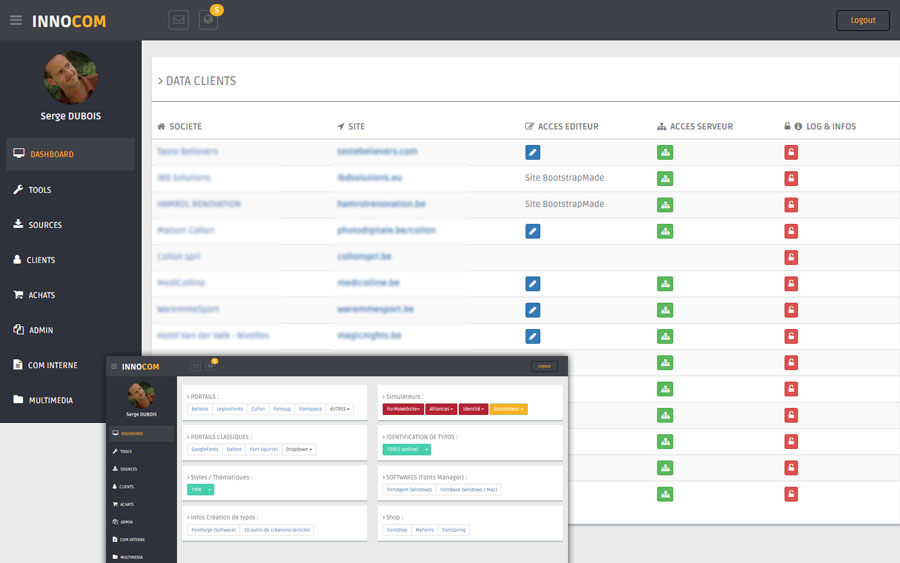Open MULTIMEDIA in the large left sidebar

[x=51, y=400]
